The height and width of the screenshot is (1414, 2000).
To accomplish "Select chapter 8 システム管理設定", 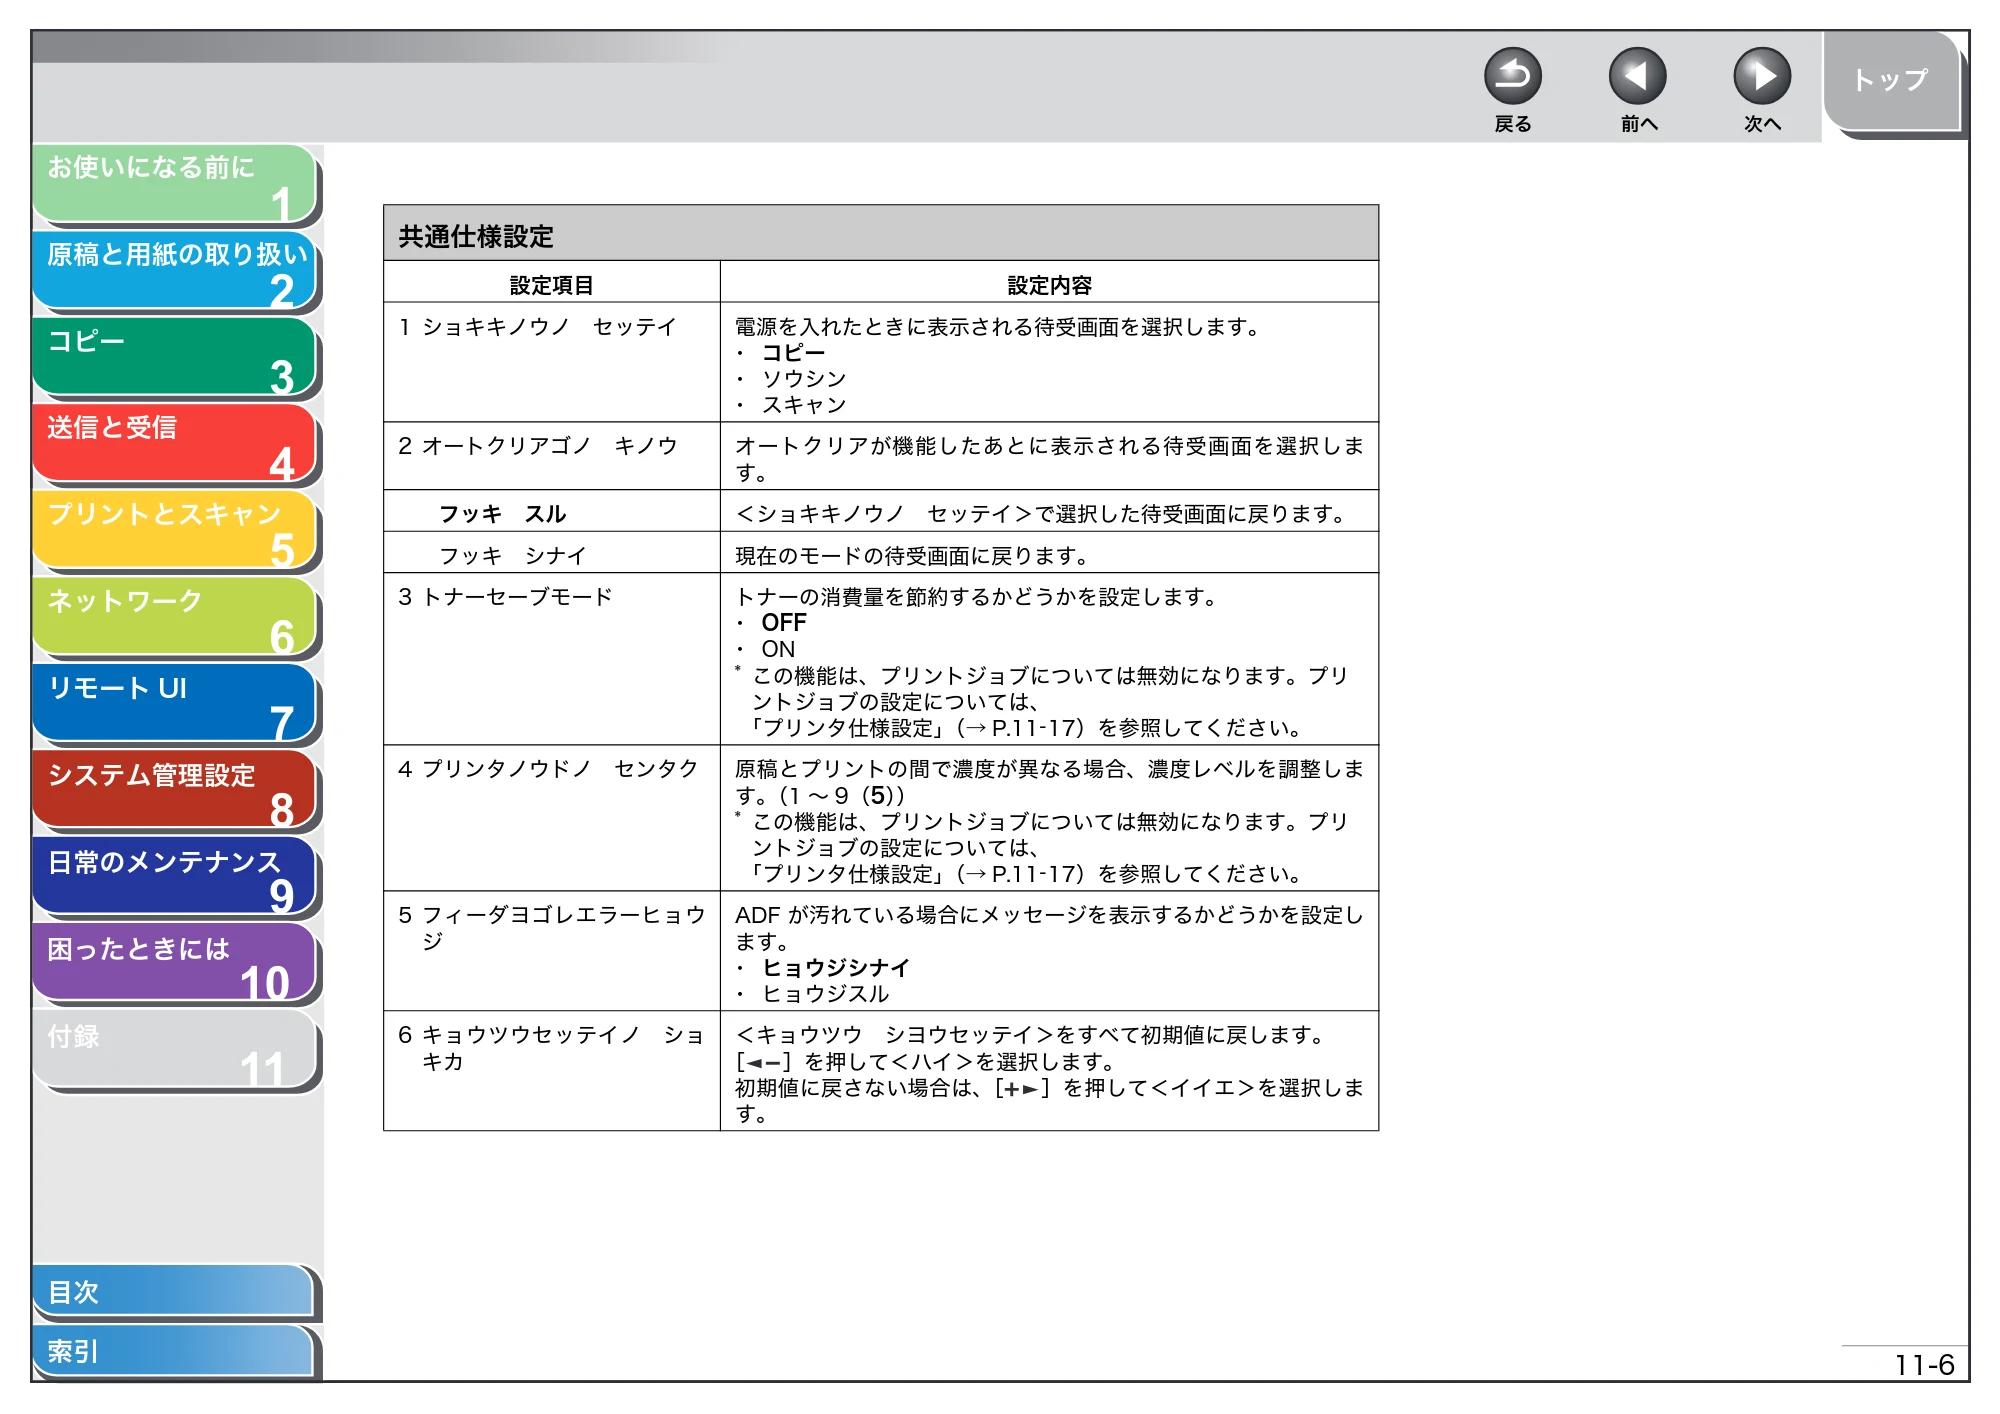I will 175,791.
